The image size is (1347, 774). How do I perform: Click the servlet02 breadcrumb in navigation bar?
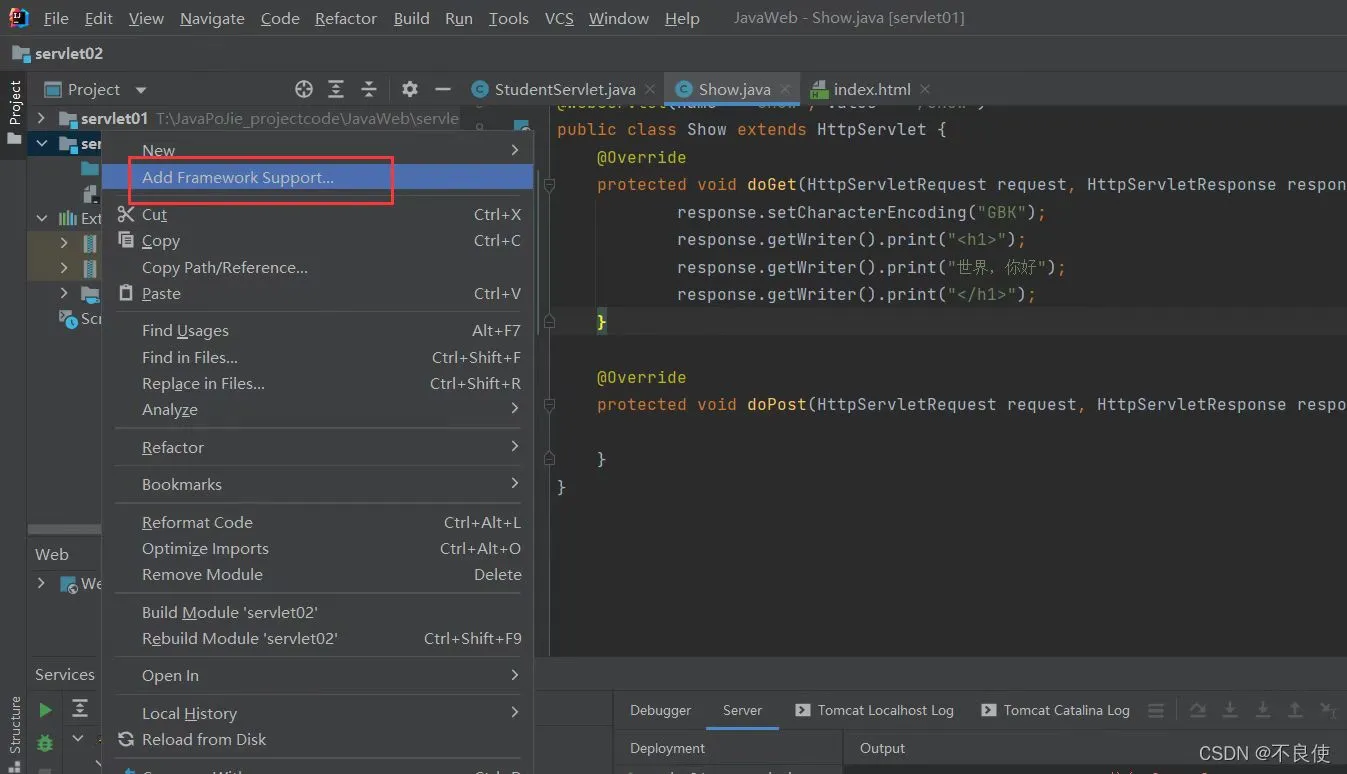[58, 54]
